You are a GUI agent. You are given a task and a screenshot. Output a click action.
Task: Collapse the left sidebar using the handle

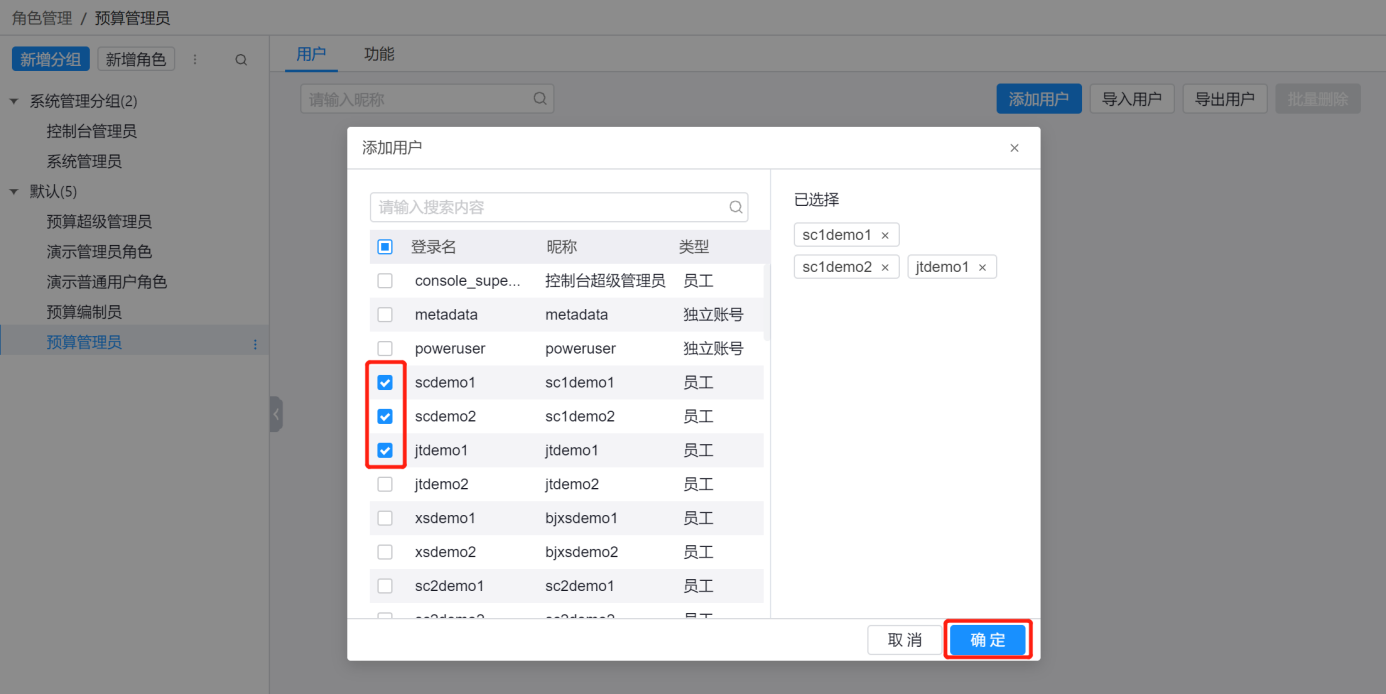tap(276, 414)
